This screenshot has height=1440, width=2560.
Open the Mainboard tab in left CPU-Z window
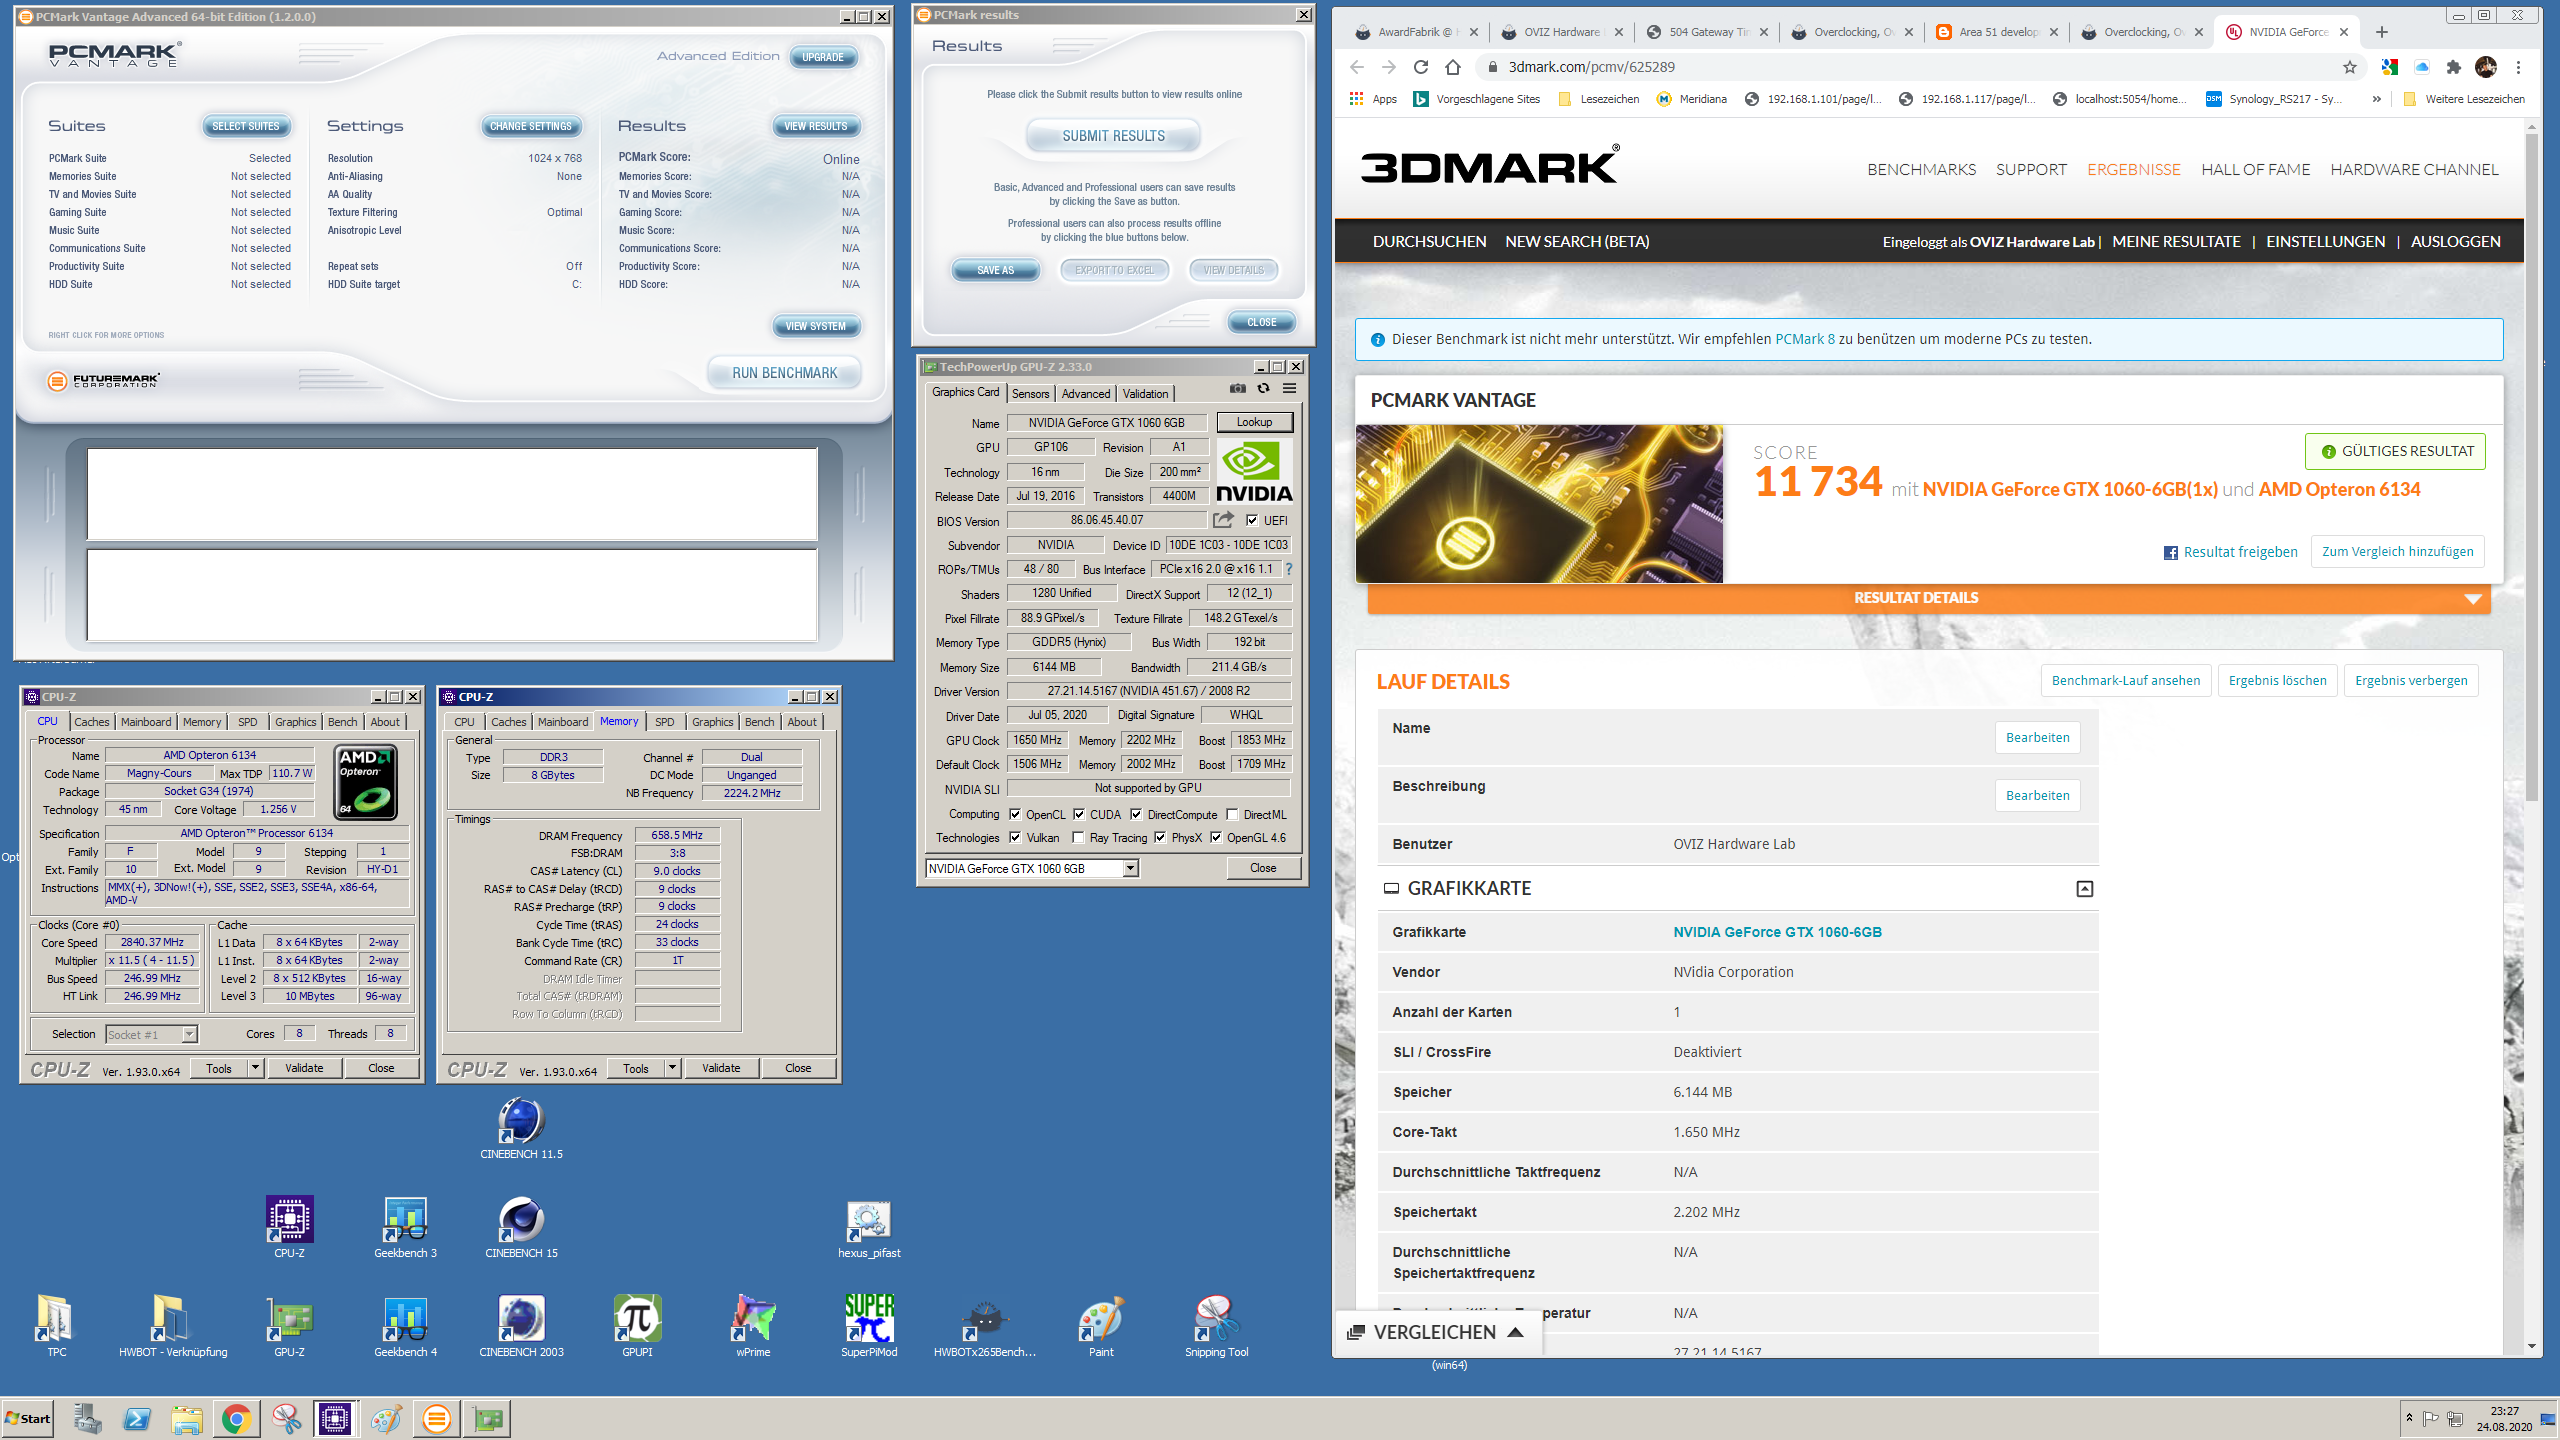click(x=146, y=722)
